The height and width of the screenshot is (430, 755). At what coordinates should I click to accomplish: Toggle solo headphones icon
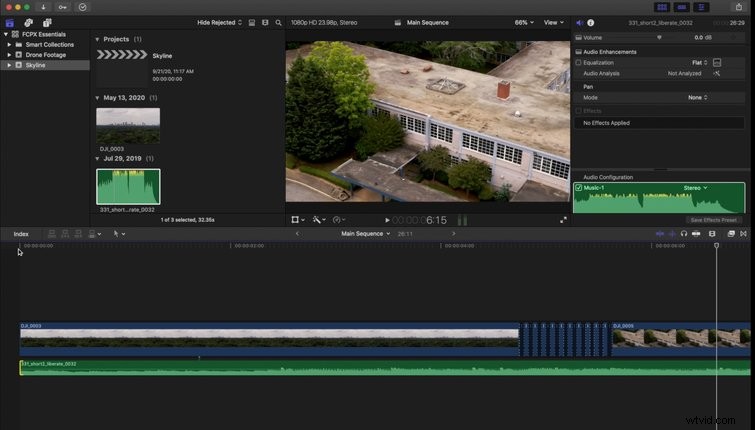click(684, 234)
